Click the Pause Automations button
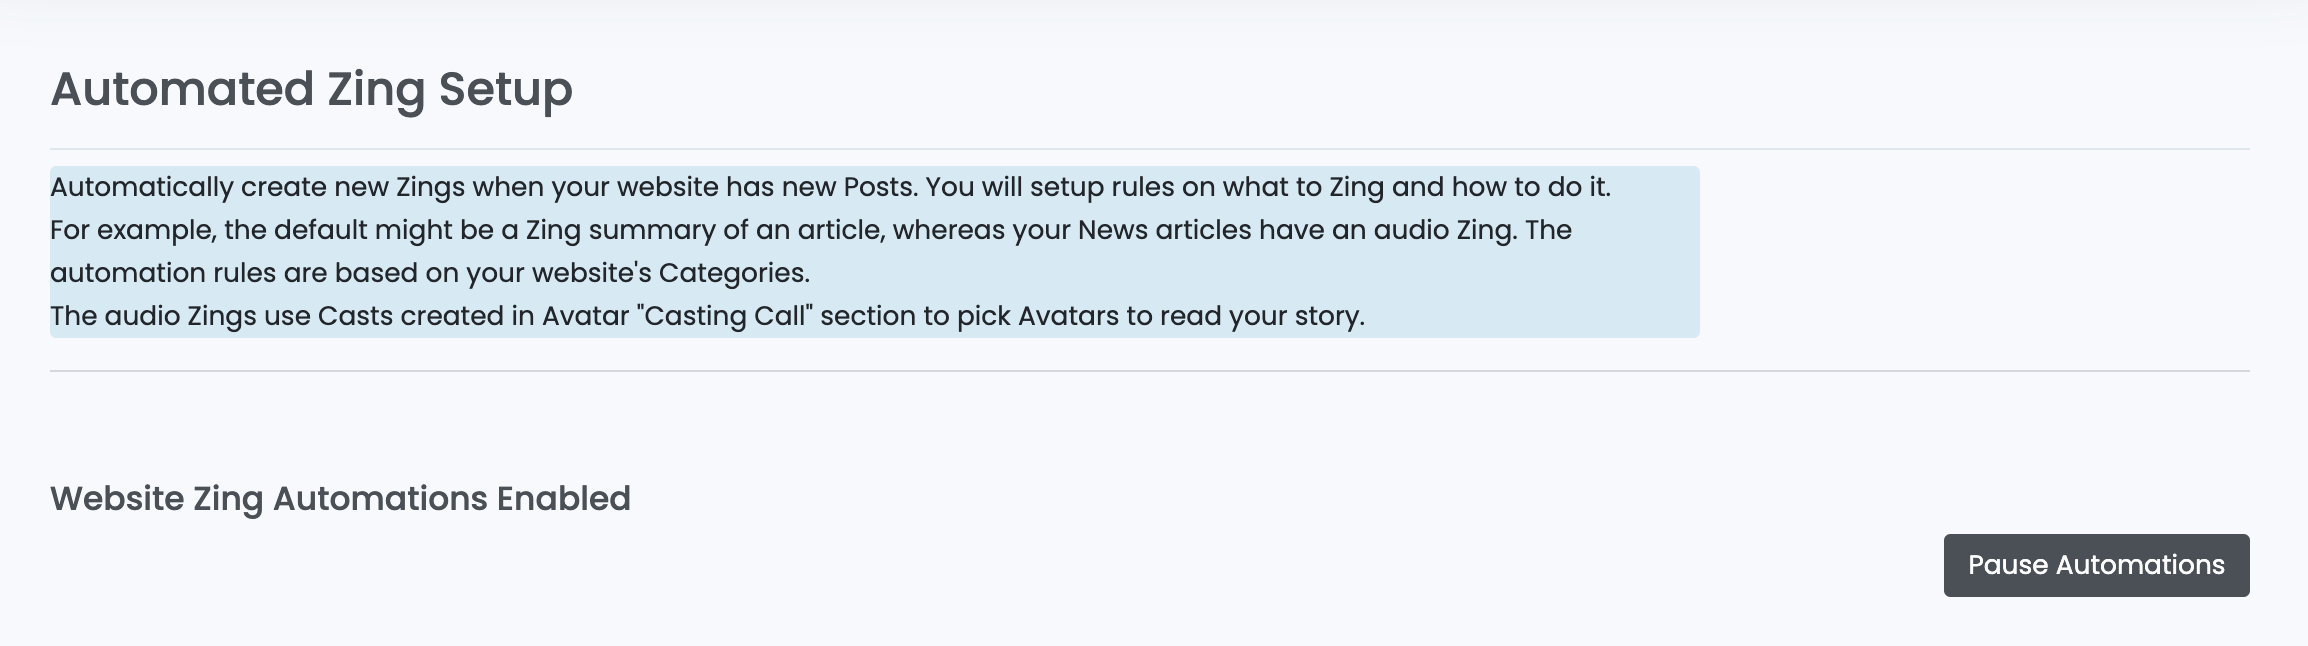This screenshot has width=2308, height=646. coord(2096,565)
